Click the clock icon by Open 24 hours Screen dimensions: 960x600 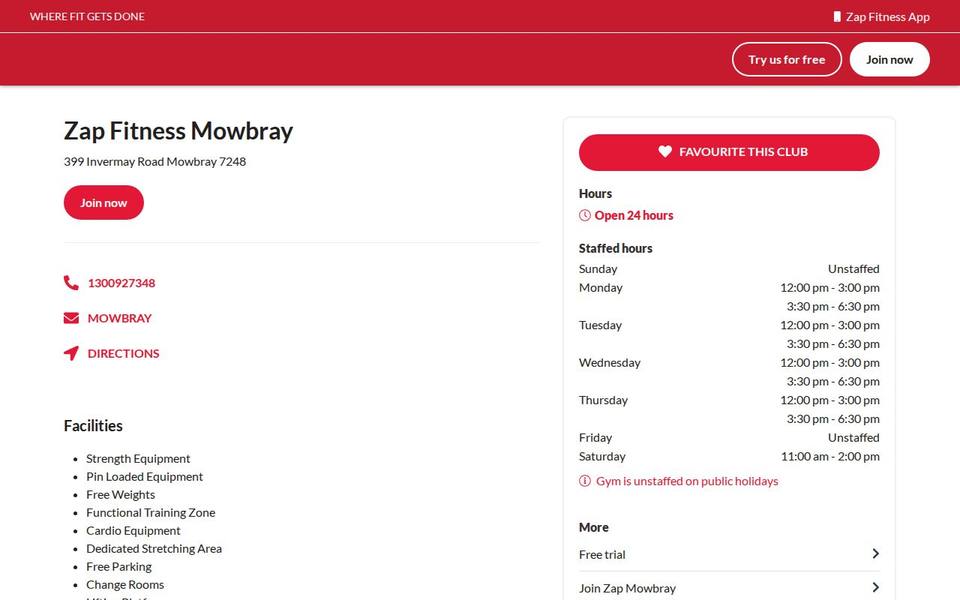585,216
